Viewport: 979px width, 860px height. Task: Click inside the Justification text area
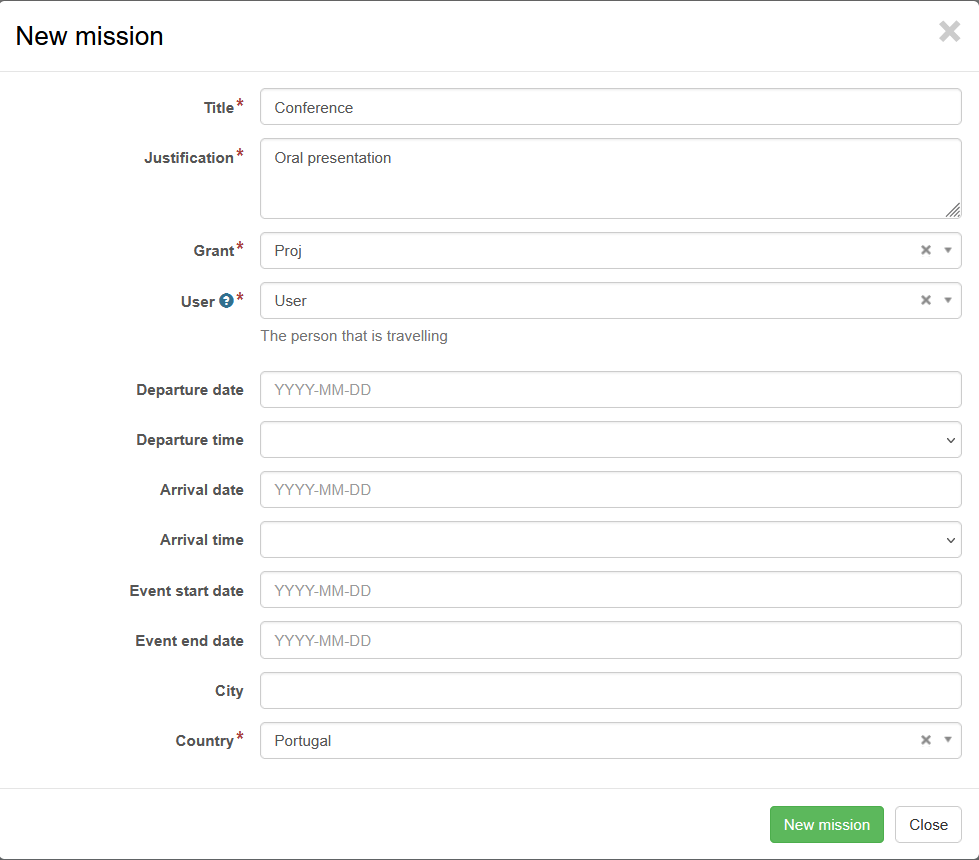click(x=600, y=180)
